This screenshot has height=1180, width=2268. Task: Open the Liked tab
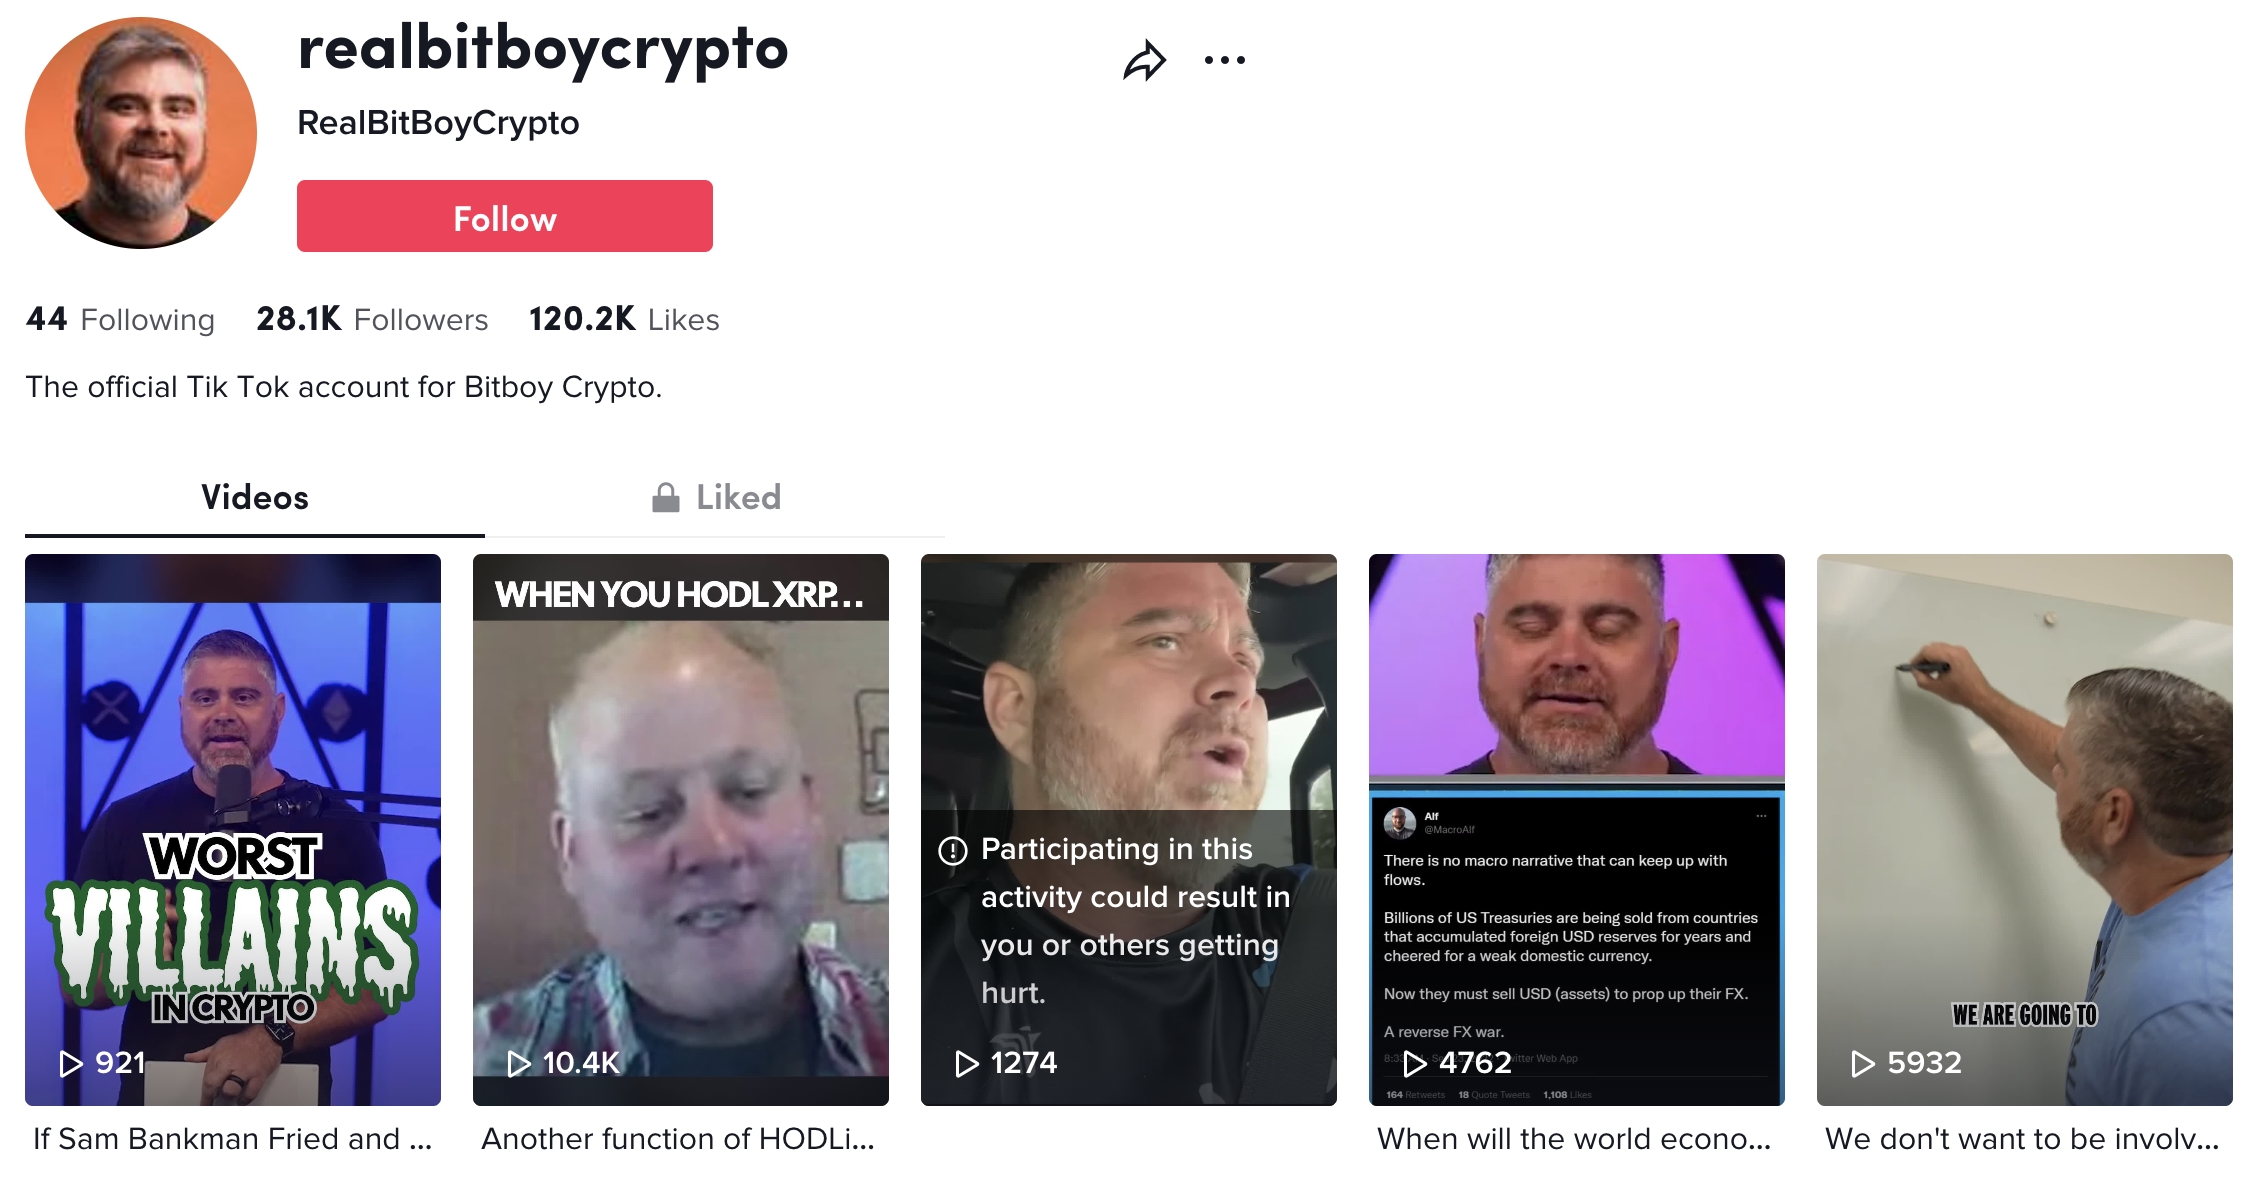(x=715, y=497)
